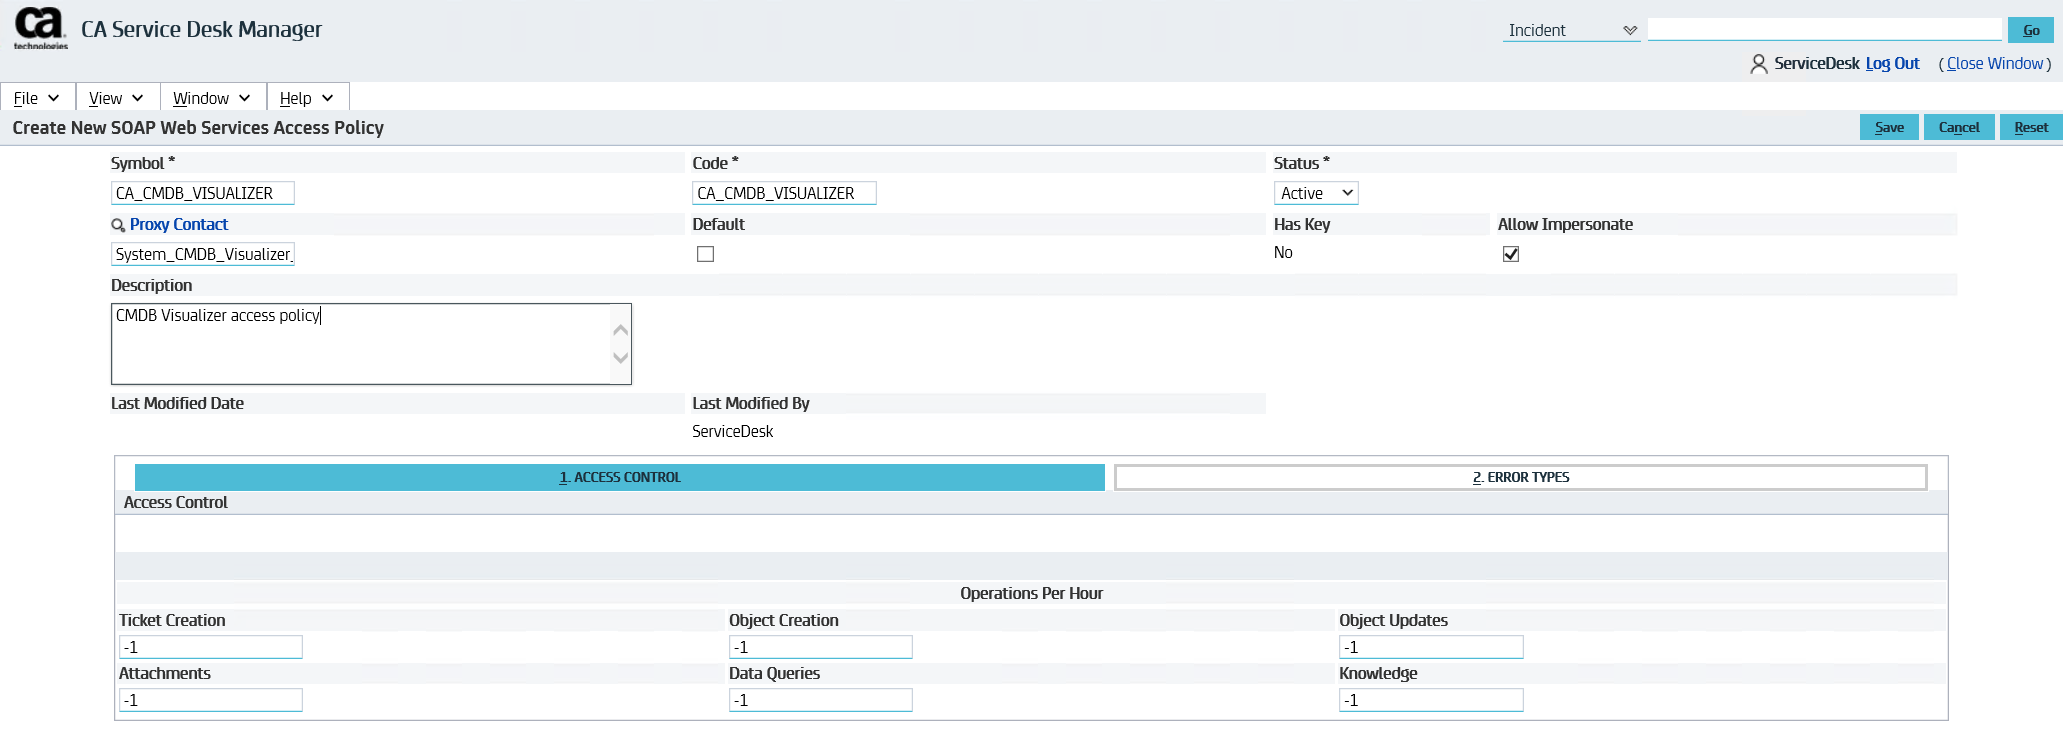This screenshot has width=2063, height=749.
Task: Uncheck the Allow Impersonate checkbox
Action: (x=1510, y=254)
